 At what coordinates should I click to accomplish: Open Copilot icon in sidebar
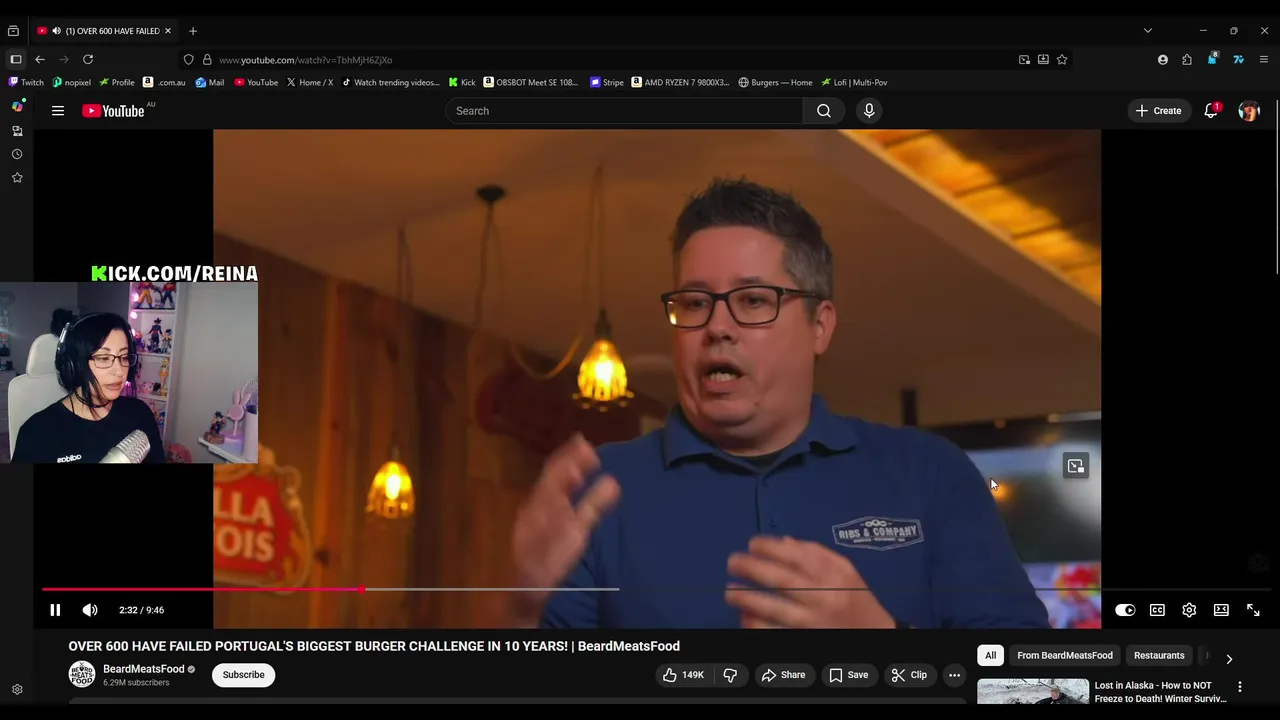click(17, 106)
